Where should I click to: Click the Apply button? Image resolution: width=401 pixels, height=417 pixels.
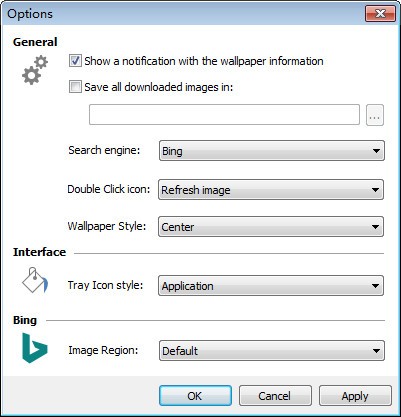point(355,396)
